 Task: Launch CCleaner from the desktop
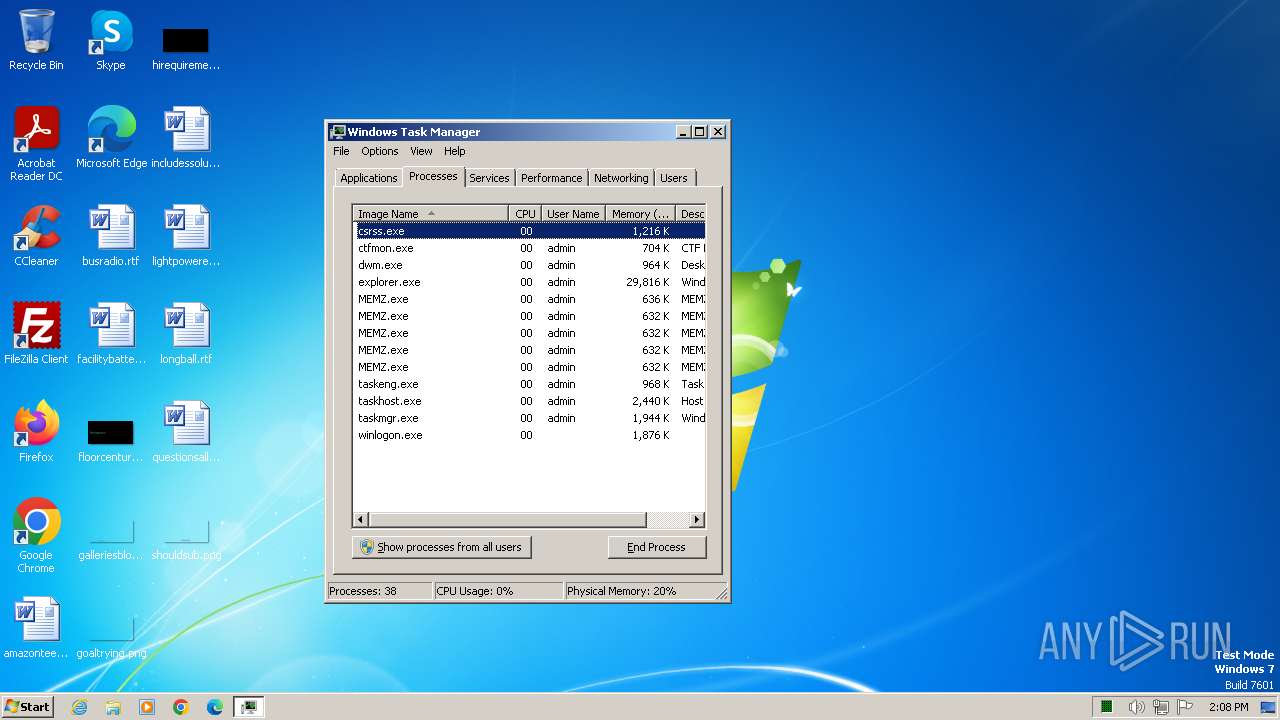pyautogui.click(x=36, y=236)
